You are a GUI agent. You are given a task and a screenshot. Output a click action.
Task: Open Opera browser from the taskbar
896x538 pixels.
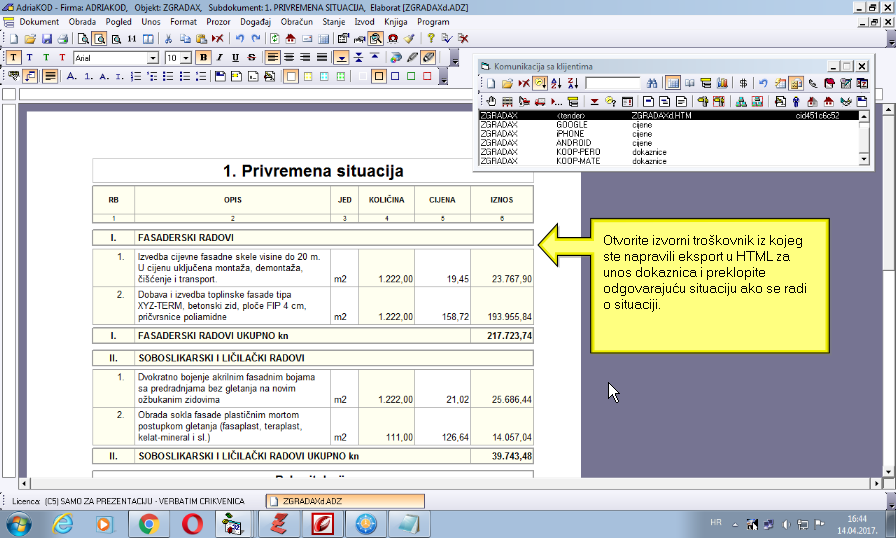pyautogui.click(x=192, y=524)
